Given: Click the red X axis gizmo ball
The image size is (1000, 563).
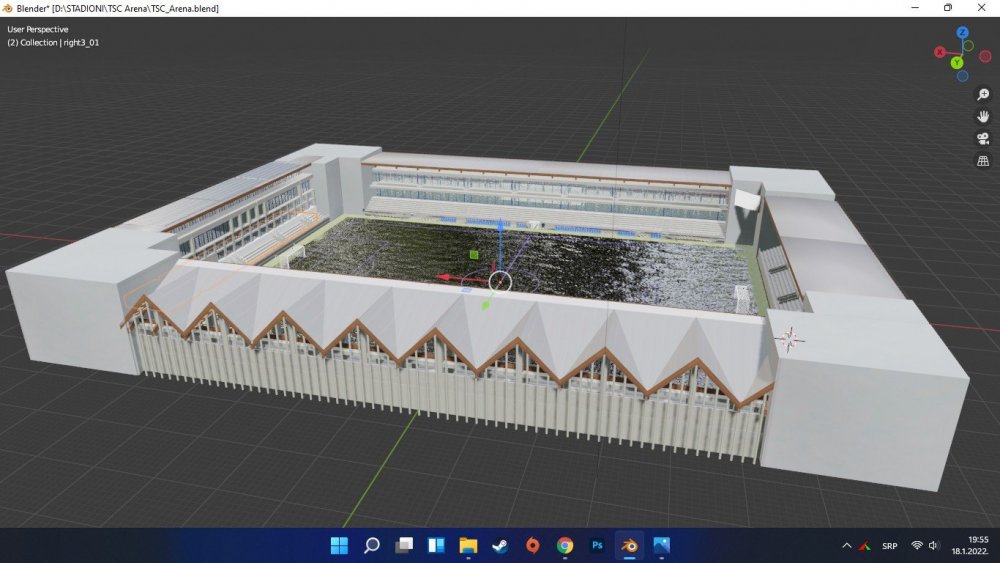Looking at the screenshot, I should tap(940, 52).
